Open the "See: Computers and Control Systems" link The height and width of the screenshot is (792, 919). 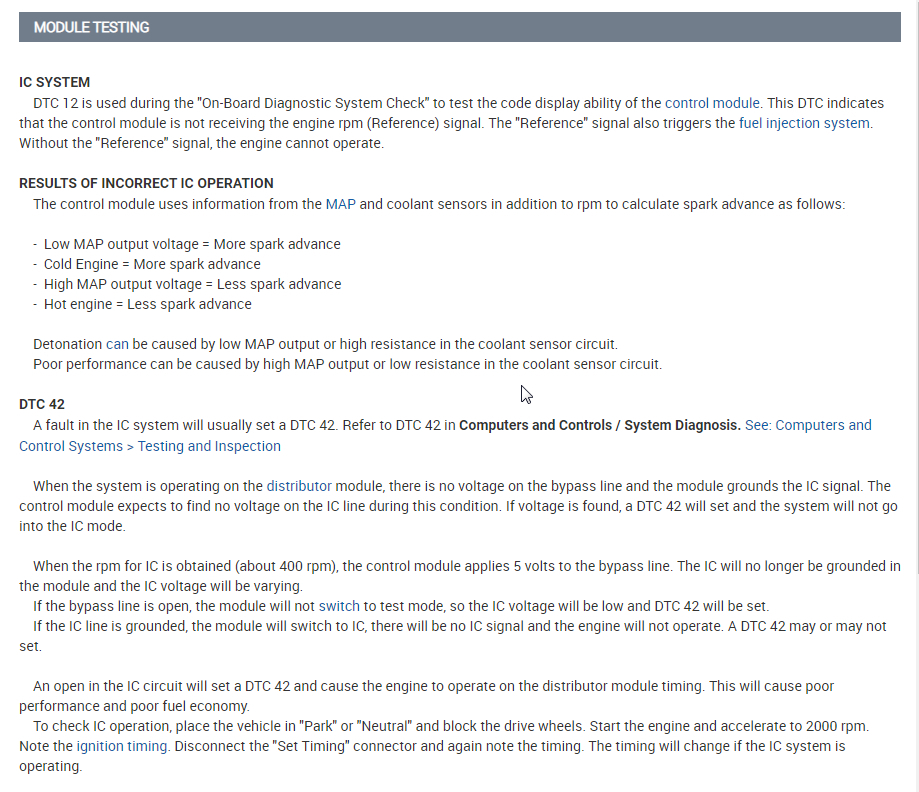808,426
